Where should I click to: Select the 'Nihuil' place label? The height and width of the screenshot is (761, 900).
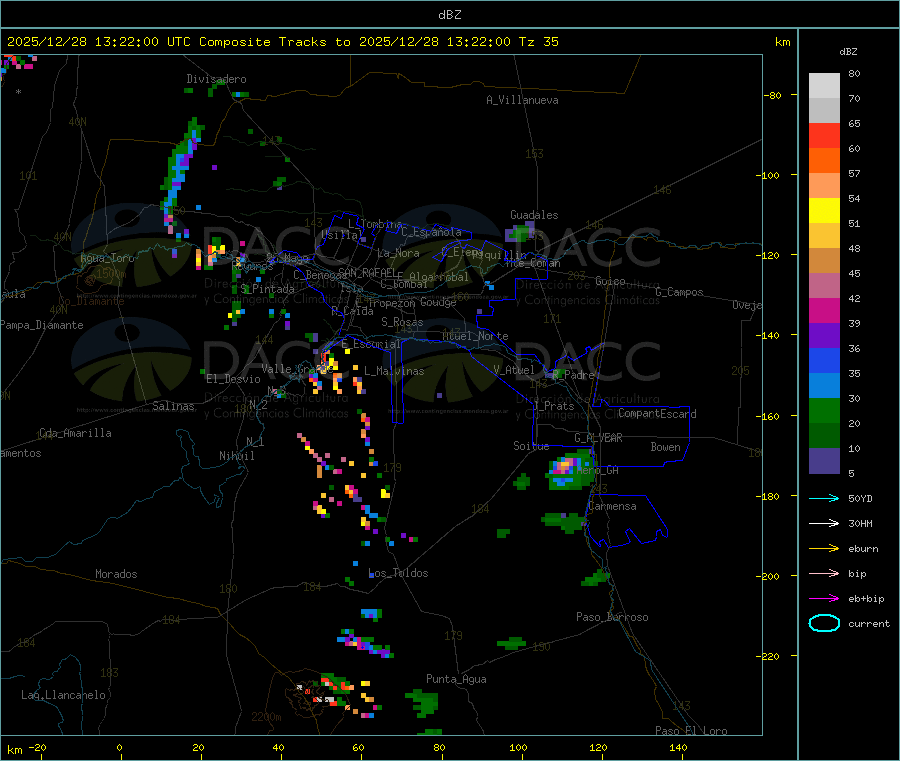(x=237, y=456)
